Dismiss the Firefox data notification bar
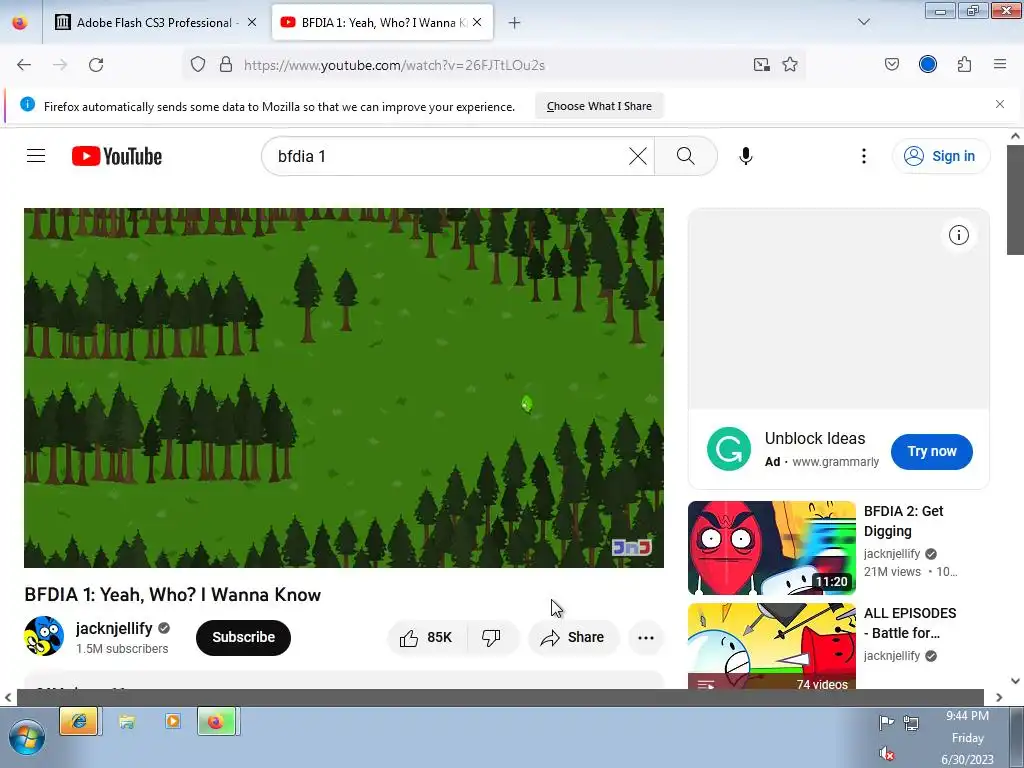The height and width of the screenshot is (768, 1024). [1000, 104]
